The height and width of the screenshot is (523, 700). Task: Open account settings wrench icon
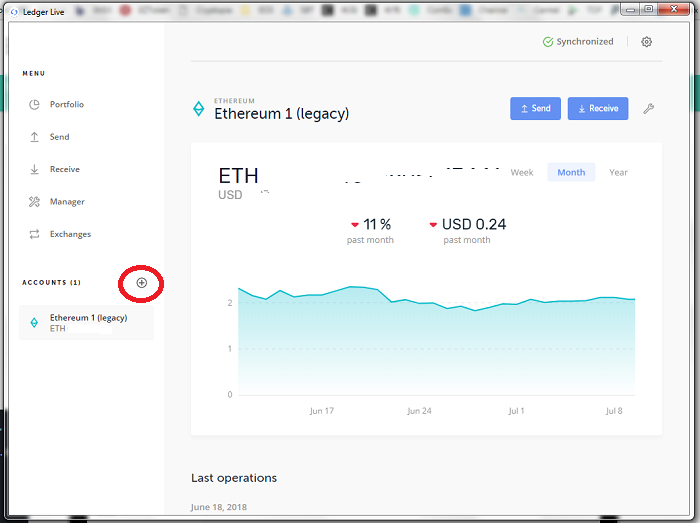tap(649, 108)
